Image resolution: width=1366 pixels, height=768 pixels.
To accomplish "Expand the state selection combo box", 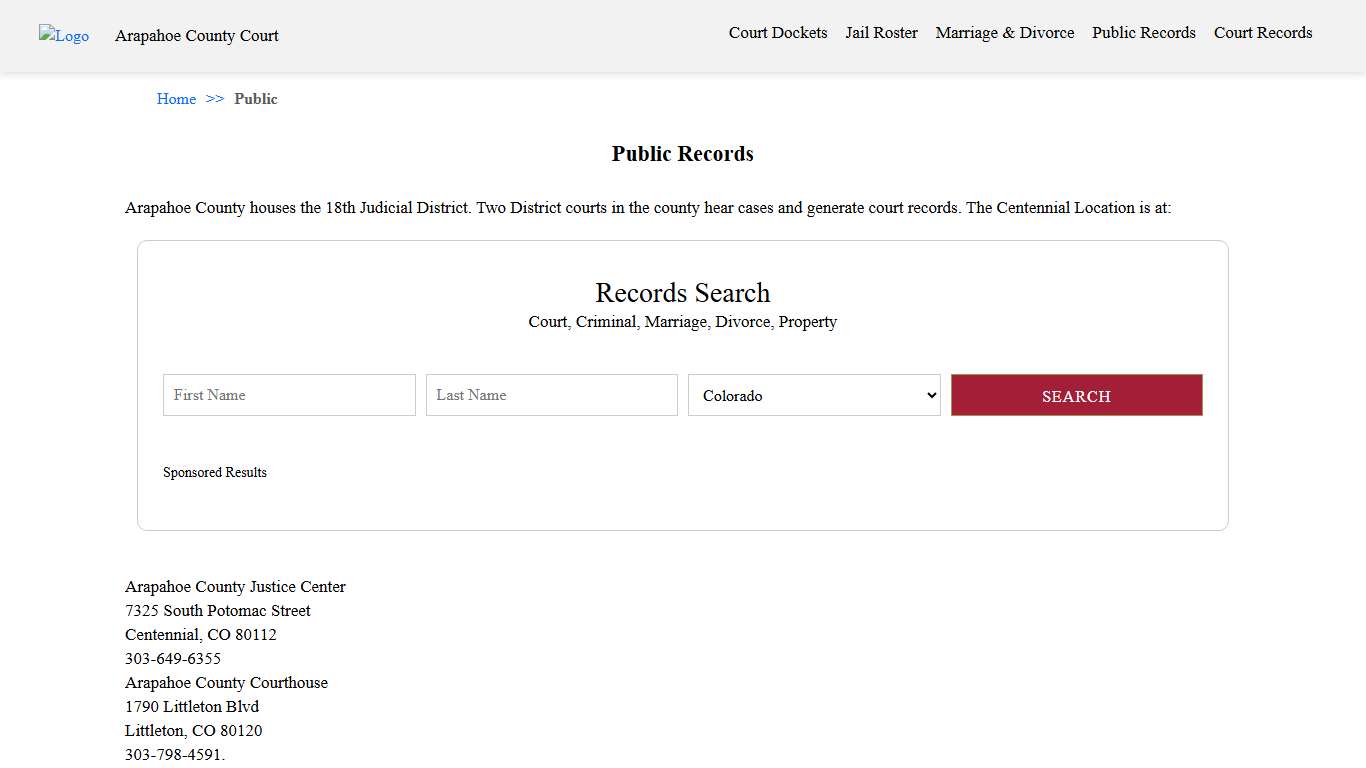I will pyautogui.click(x=813, y=395).
